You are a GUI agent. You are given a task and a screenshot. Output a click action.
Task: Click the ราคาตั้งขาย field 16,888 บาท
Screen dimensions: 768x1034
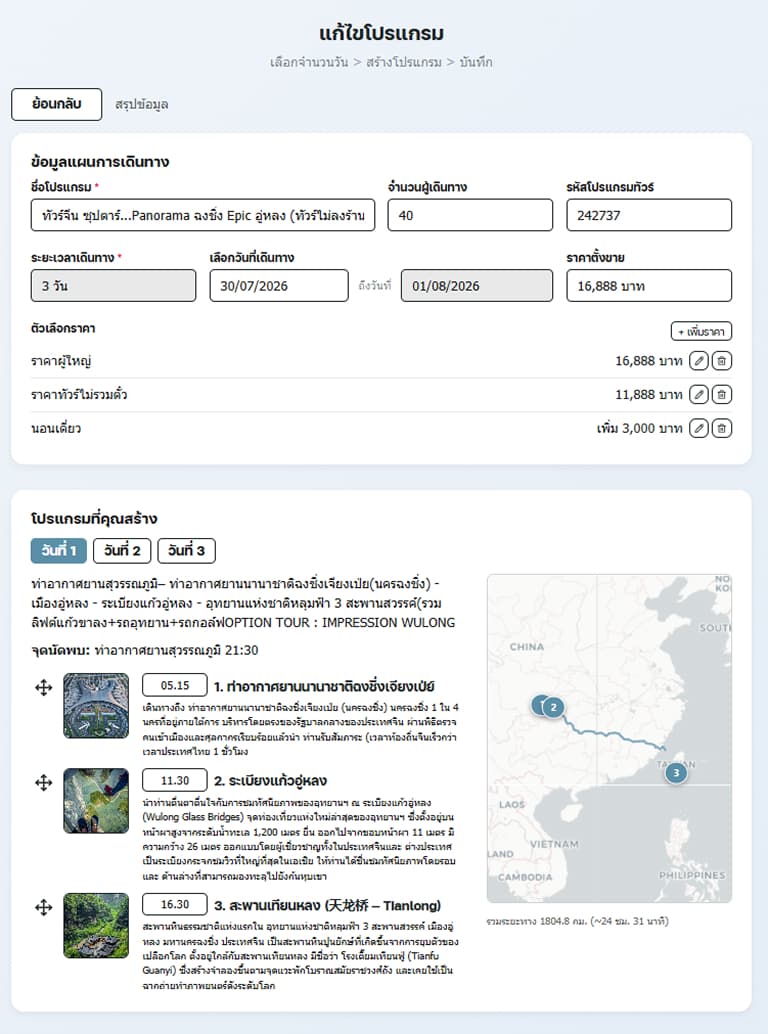(x=649, y=286)
